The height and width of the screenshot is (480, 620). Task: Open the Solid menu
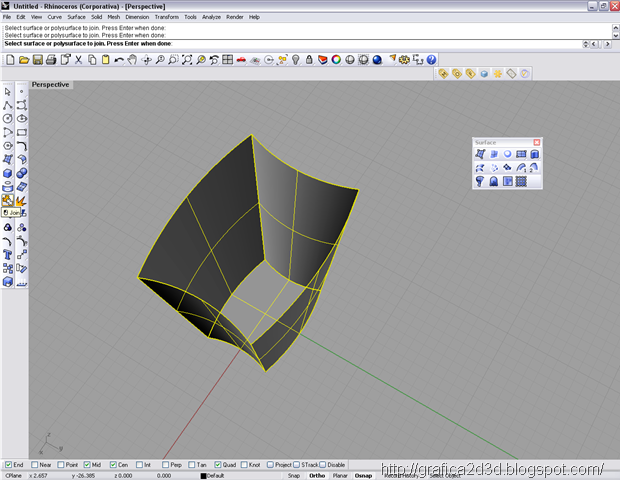click(x=96, y=17)
